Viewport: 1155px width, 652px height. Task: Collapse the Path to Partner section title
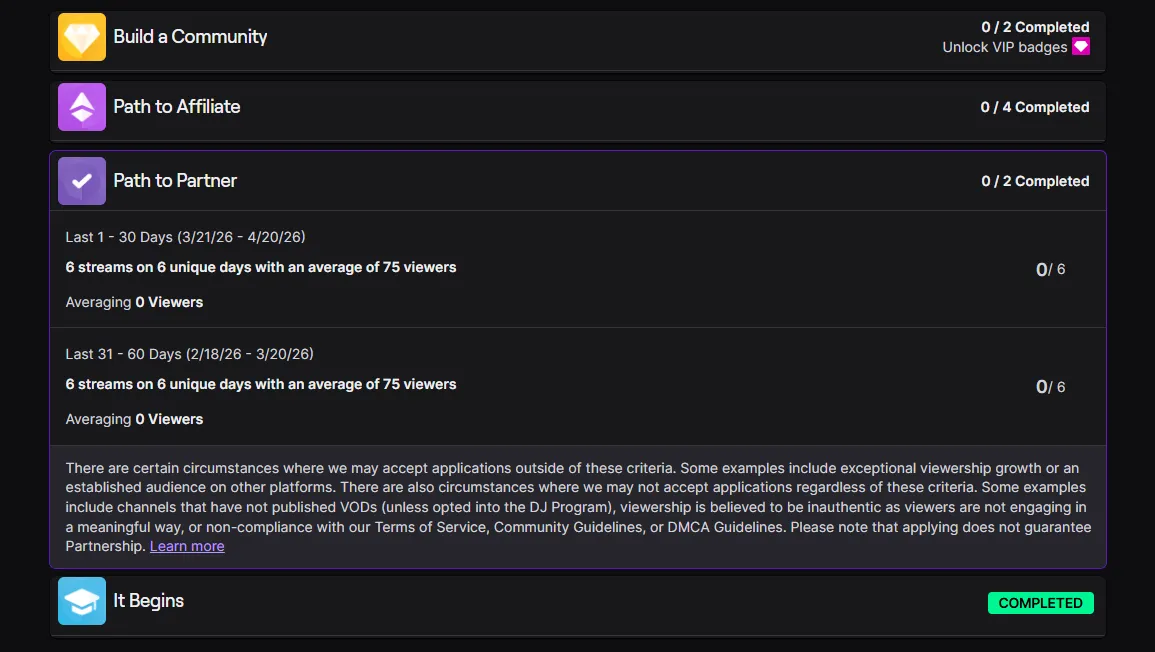click(175, 181)
